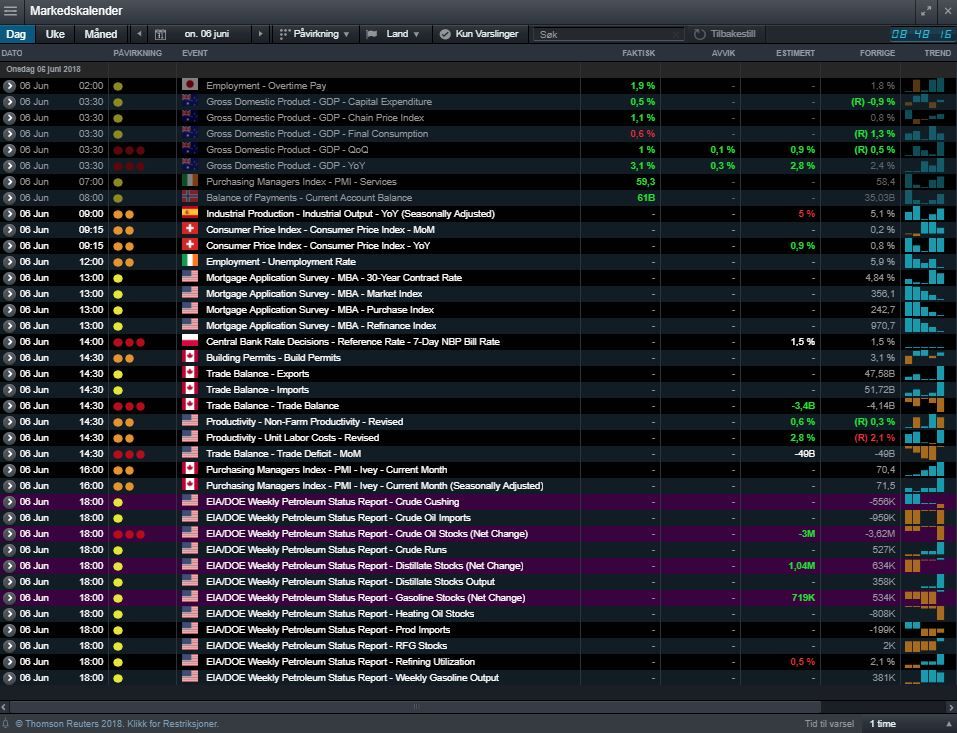Screen dimensions: 957x733
Task: Expand the Unit Labor Costs Revised row
Action: pos(9,438)
